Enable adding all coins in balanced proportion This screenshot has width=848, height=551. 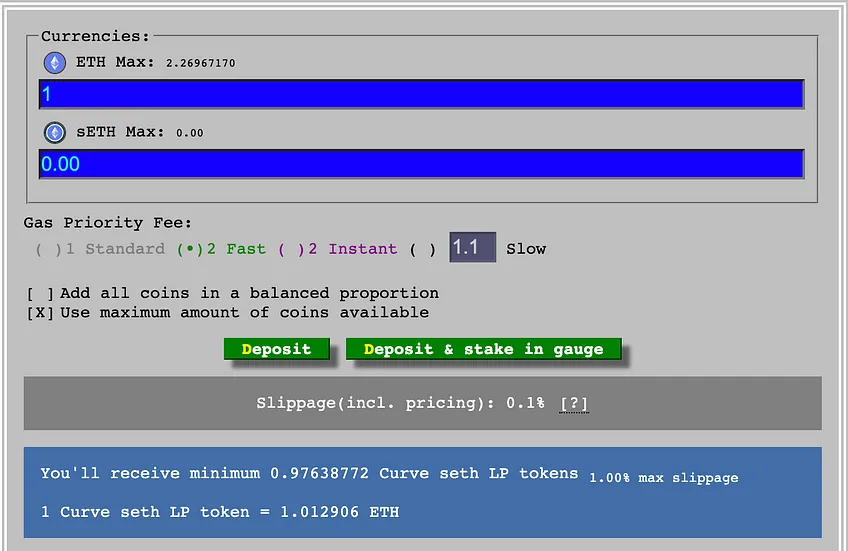click(x=41, y=294)
